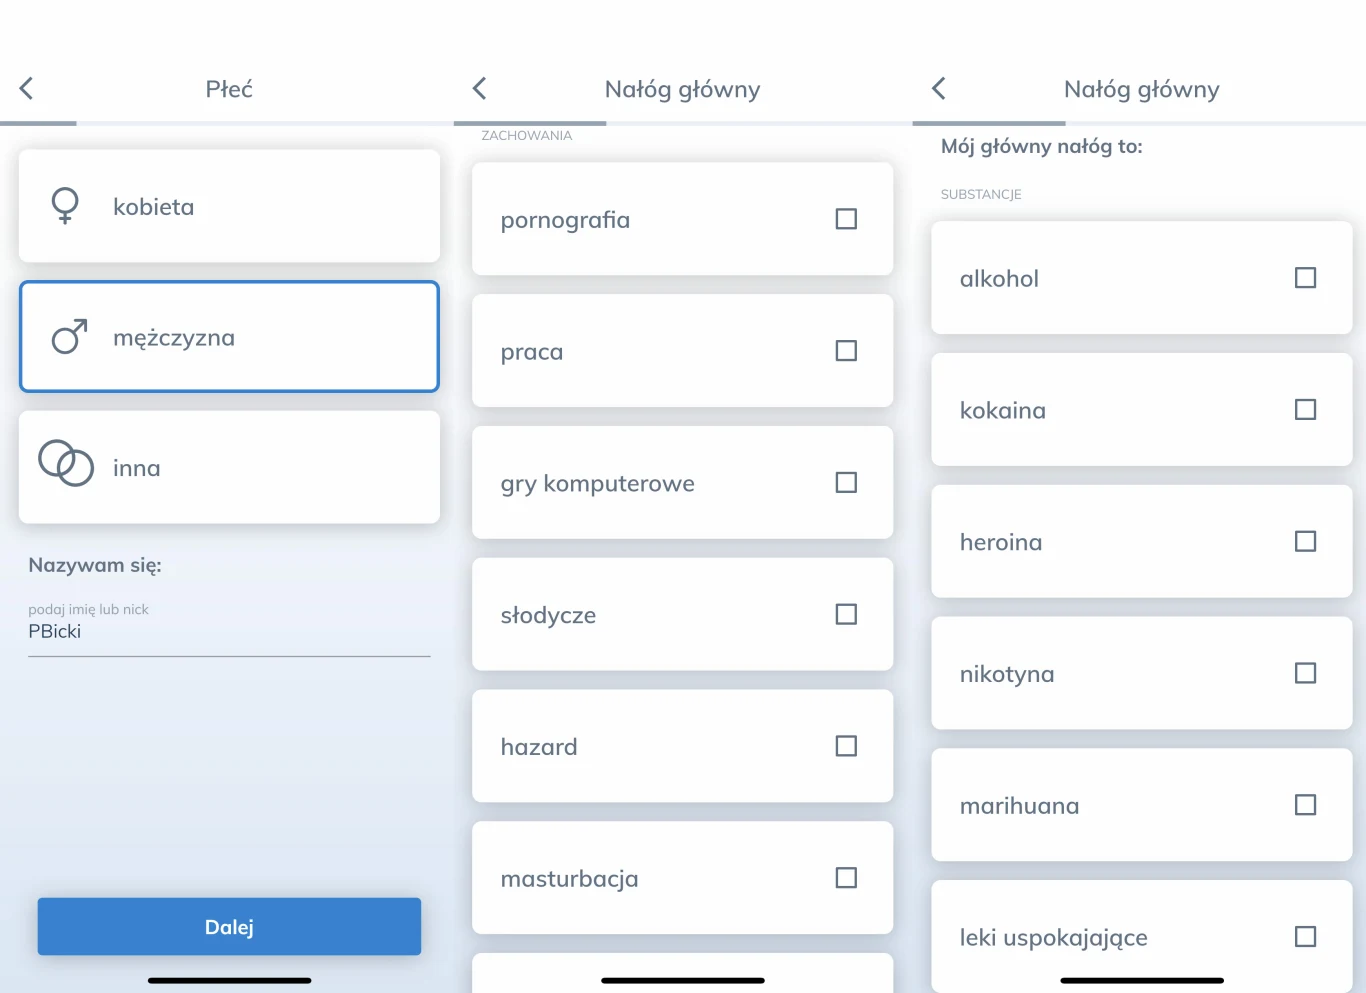The height and width of the screenshot is (993, 1366).
Task: Enable the alkohol checkbox
Action: (x=1305, y=278)
